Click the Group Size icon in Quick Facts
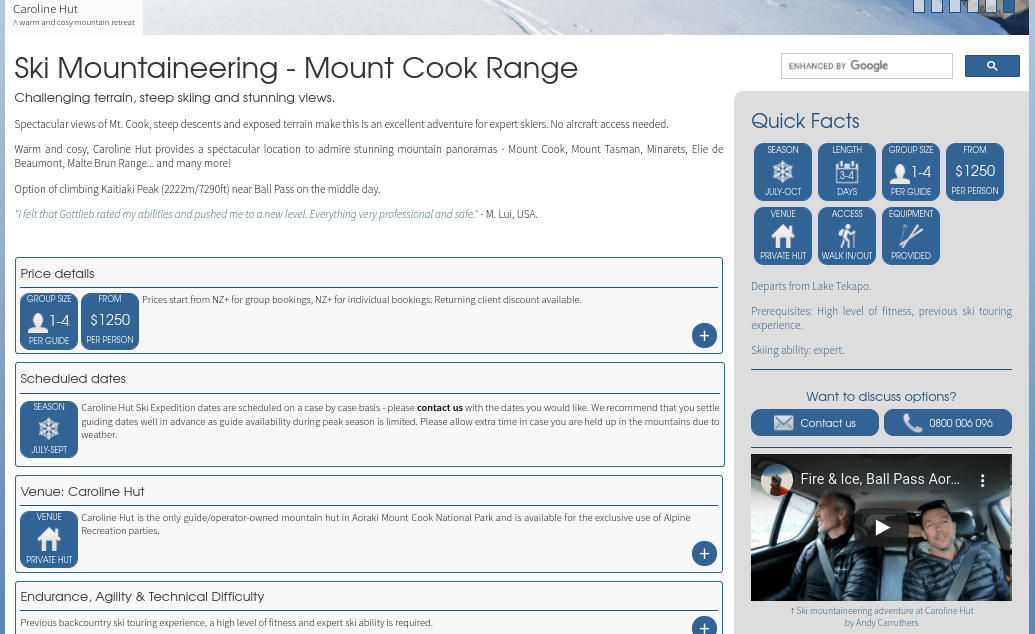The width and height of the screenshot is (1035, 634). pos(911,172)
